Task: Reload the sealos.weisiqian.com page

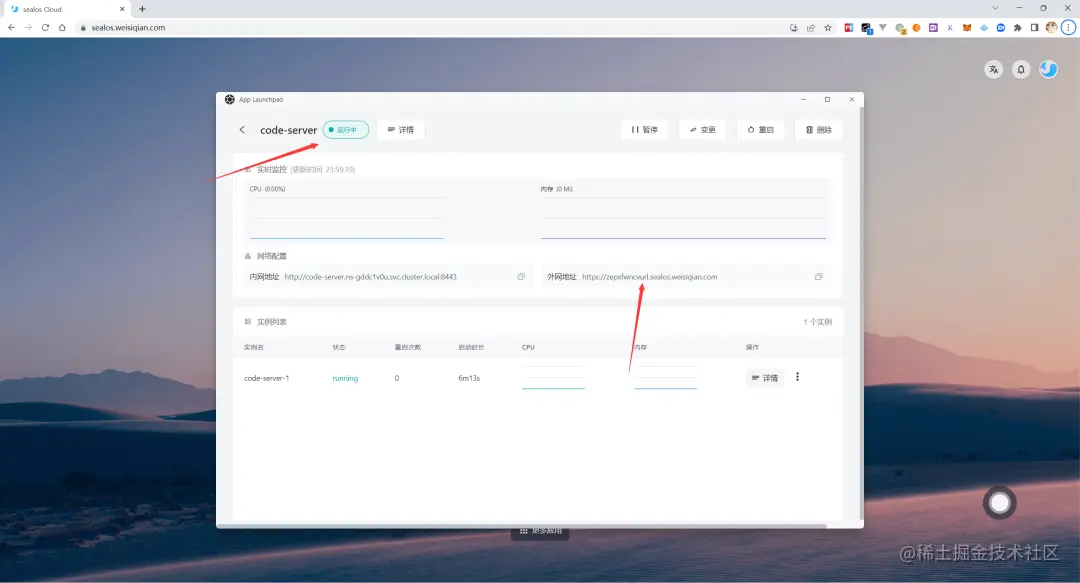Action: [45, 28]
